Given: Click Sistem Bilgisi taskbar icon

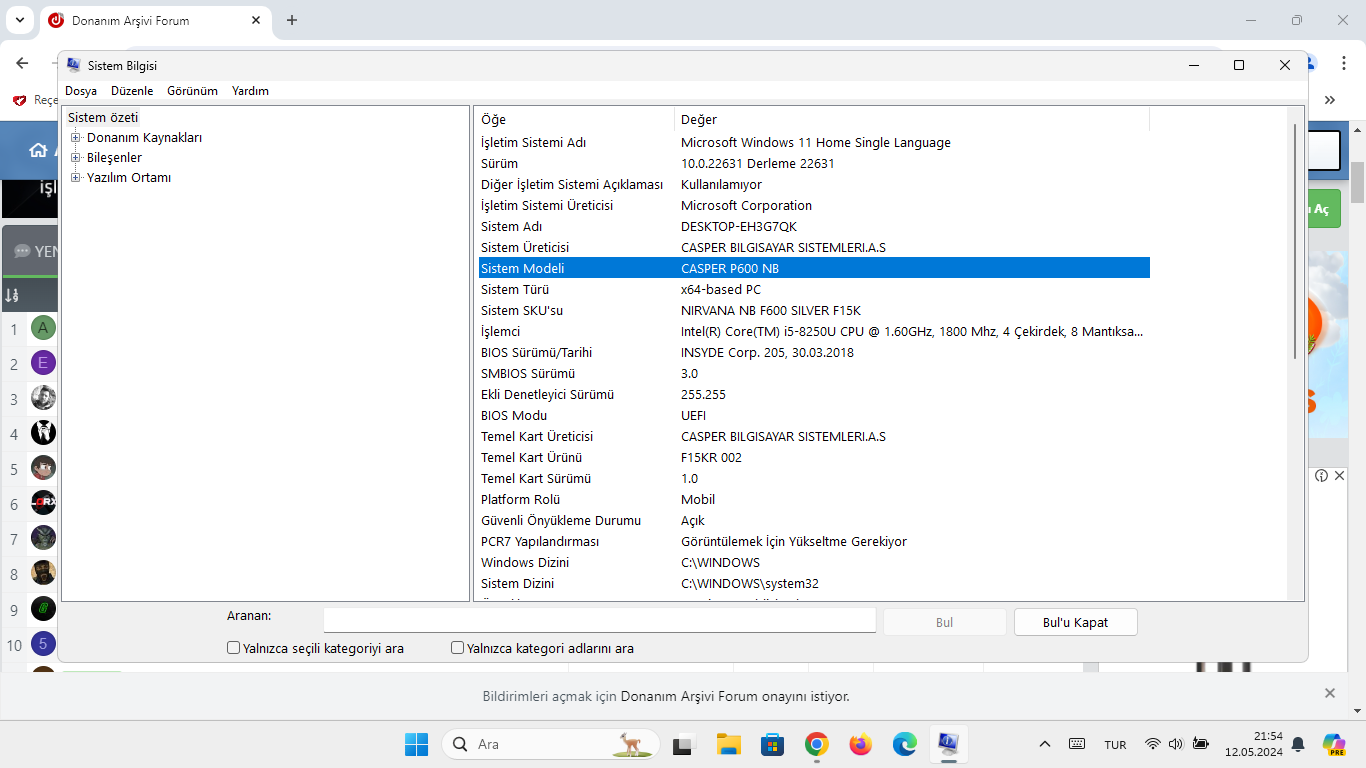Looking at the screenshot, I should (x=948, y=744).
